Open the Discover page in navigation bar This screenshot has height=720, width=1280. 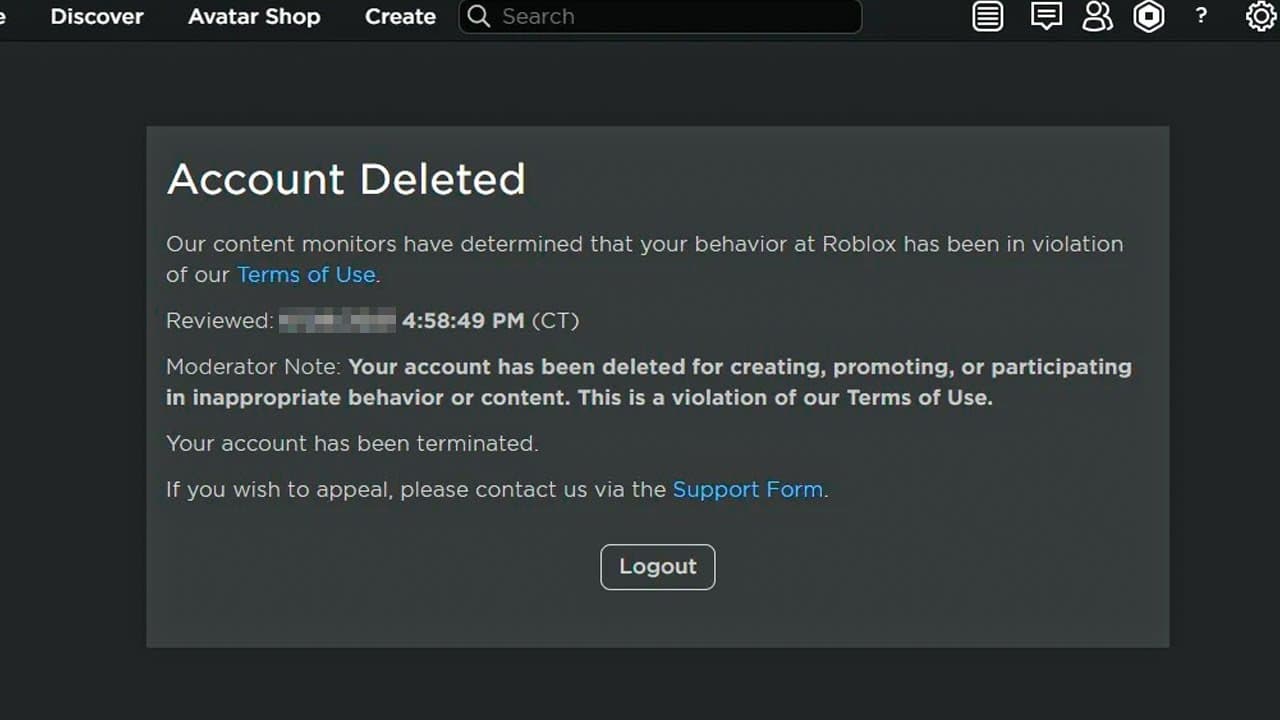(x=97, y=17)
